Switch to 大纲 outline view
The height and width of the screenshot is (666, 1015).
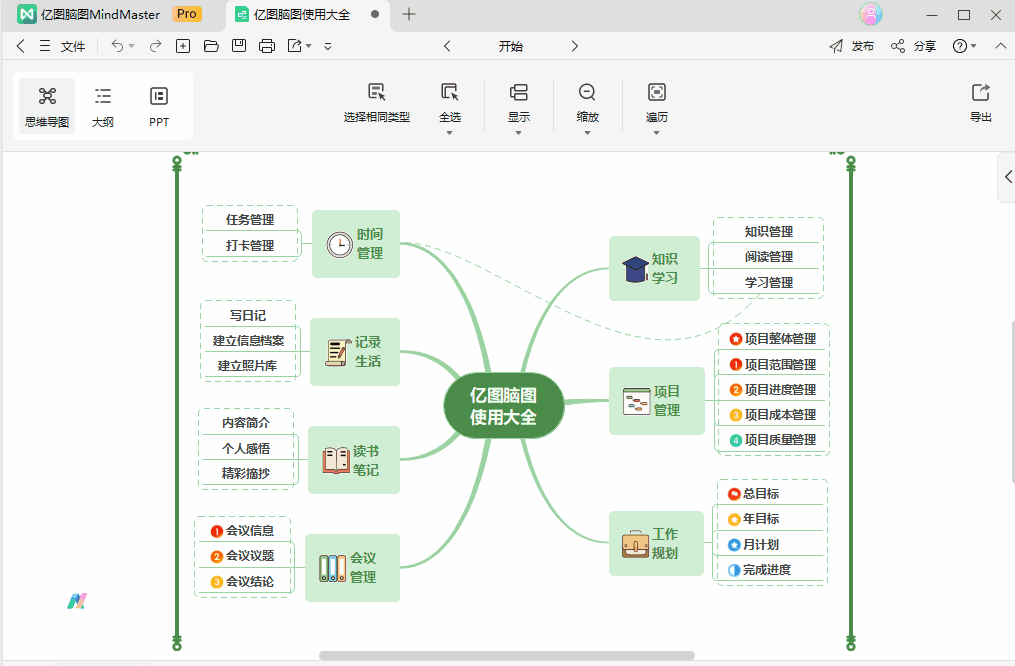point(103,106)
